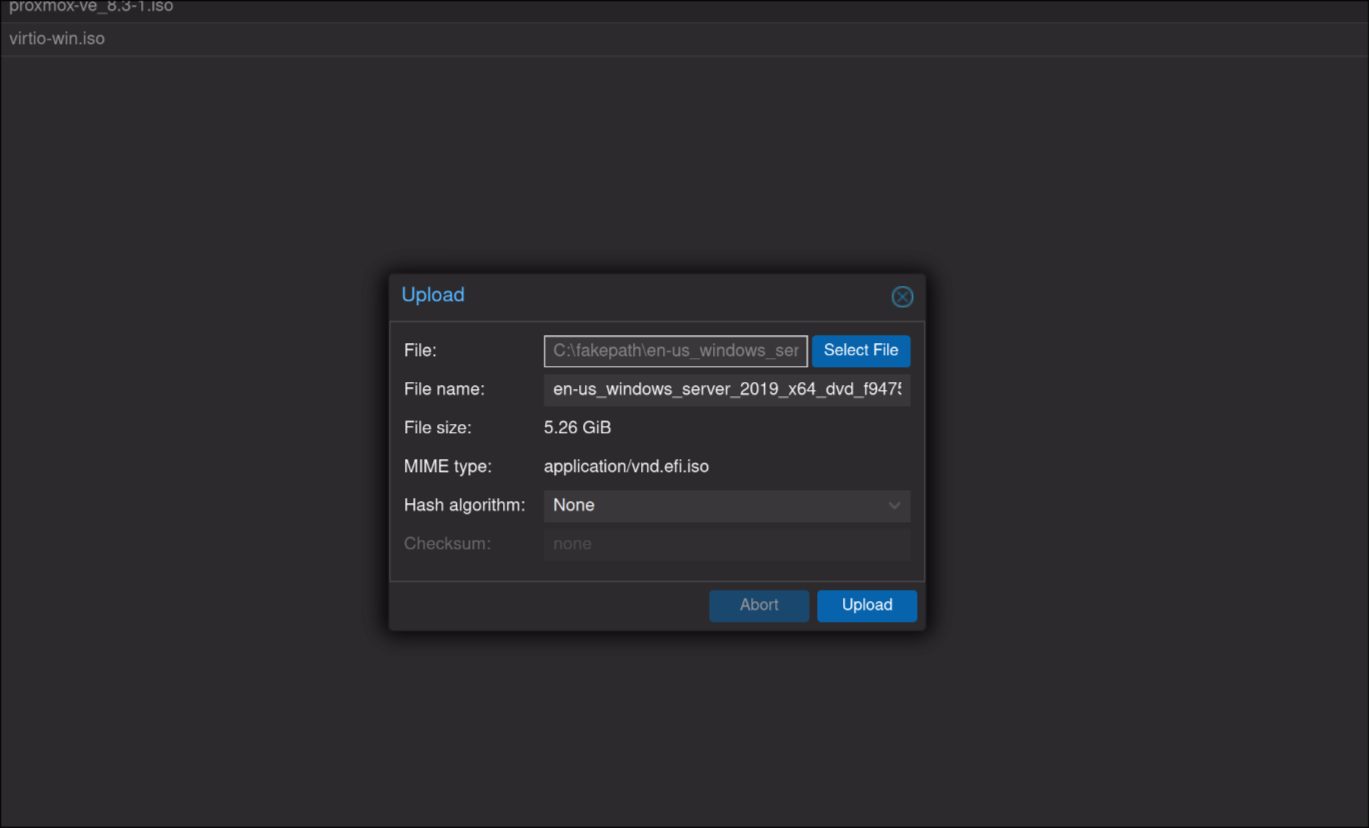1369x828 pixels.
Task: Expand the Hash algorithm dropdown chevron
Action: click(894, 506)
